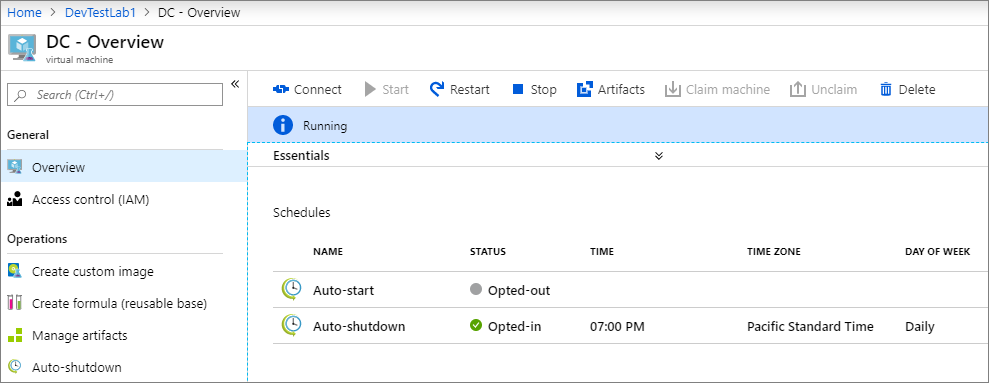989x383 pixels.
Task: Click the Artifacts button label
Action: pos(621,90)
